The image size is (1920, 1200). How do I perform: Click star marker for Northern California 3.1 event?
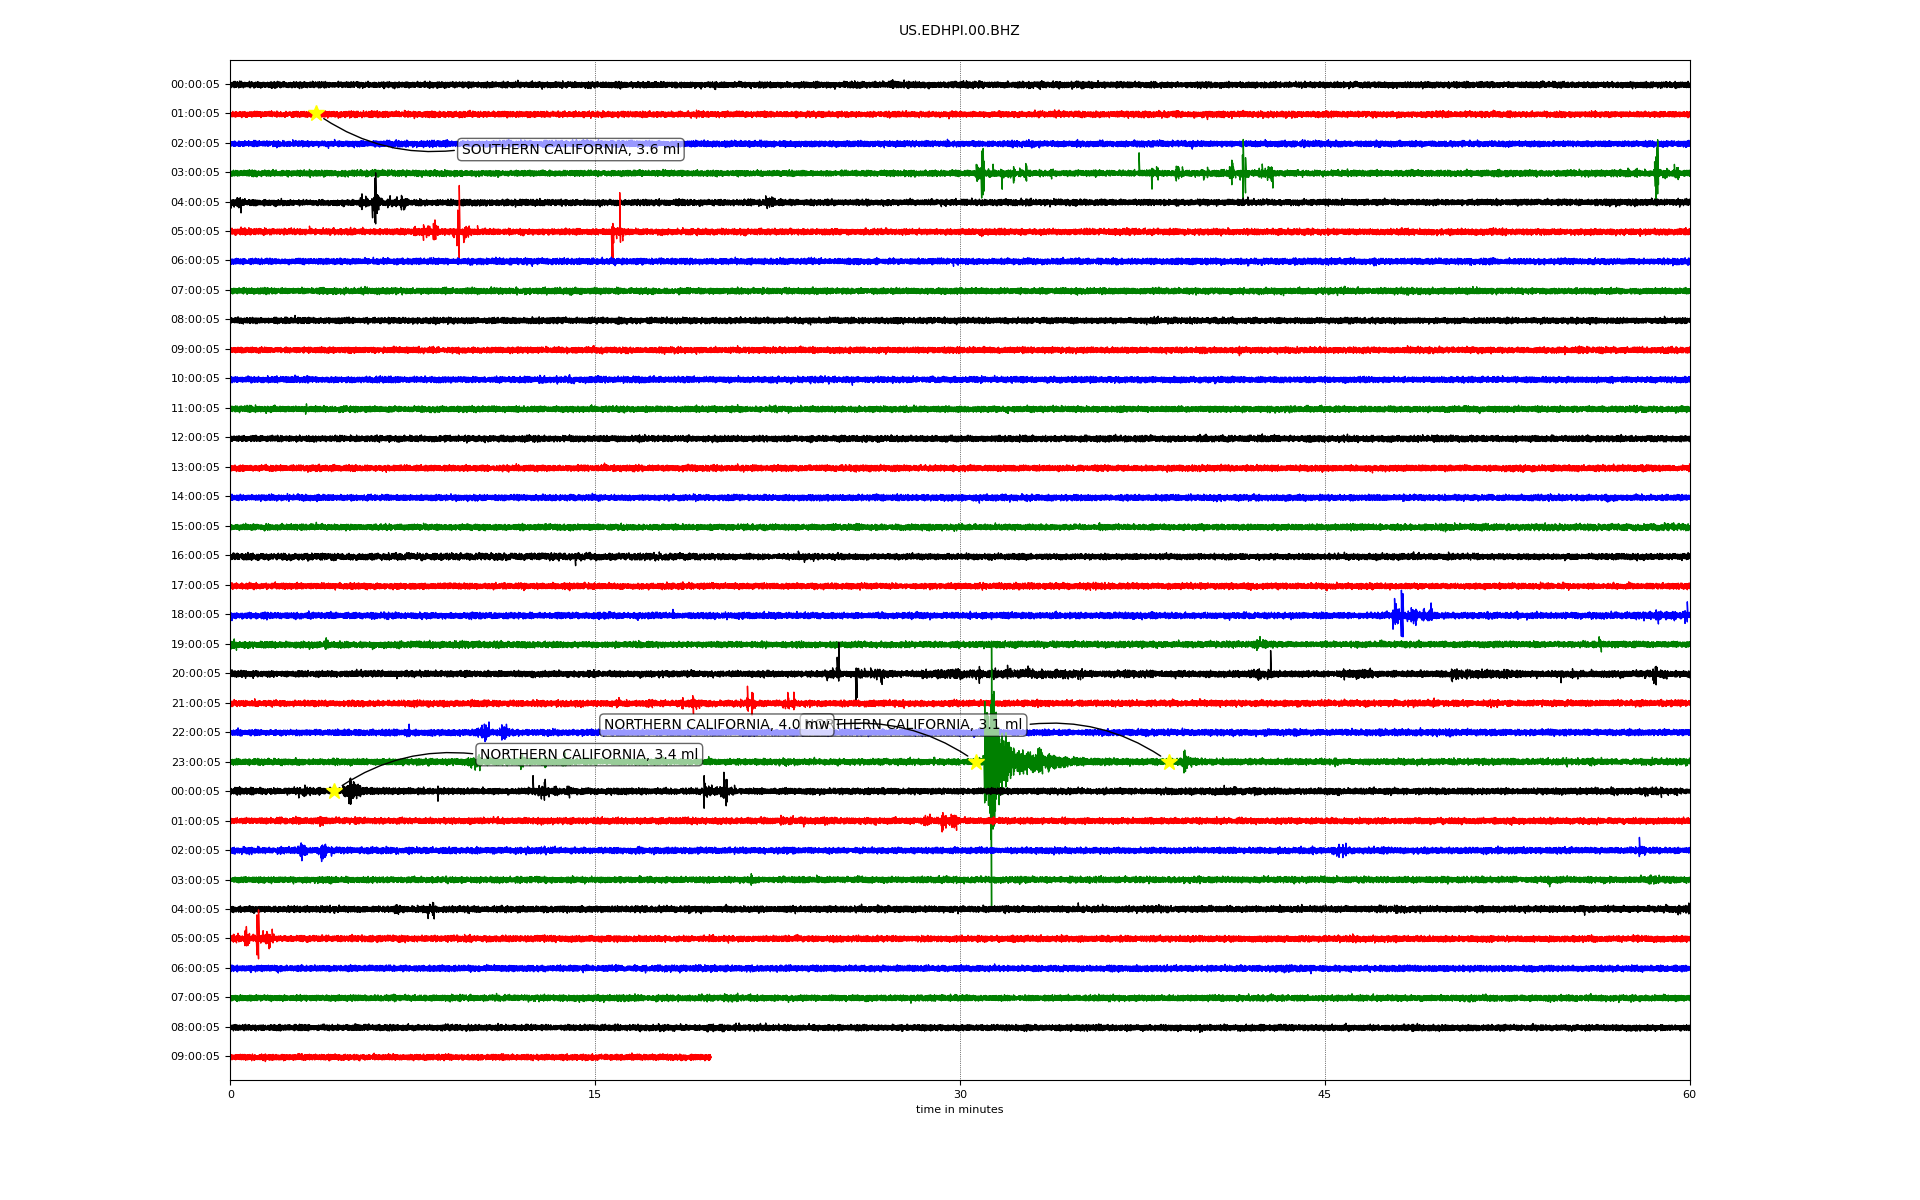click(x=1168, y=763)
